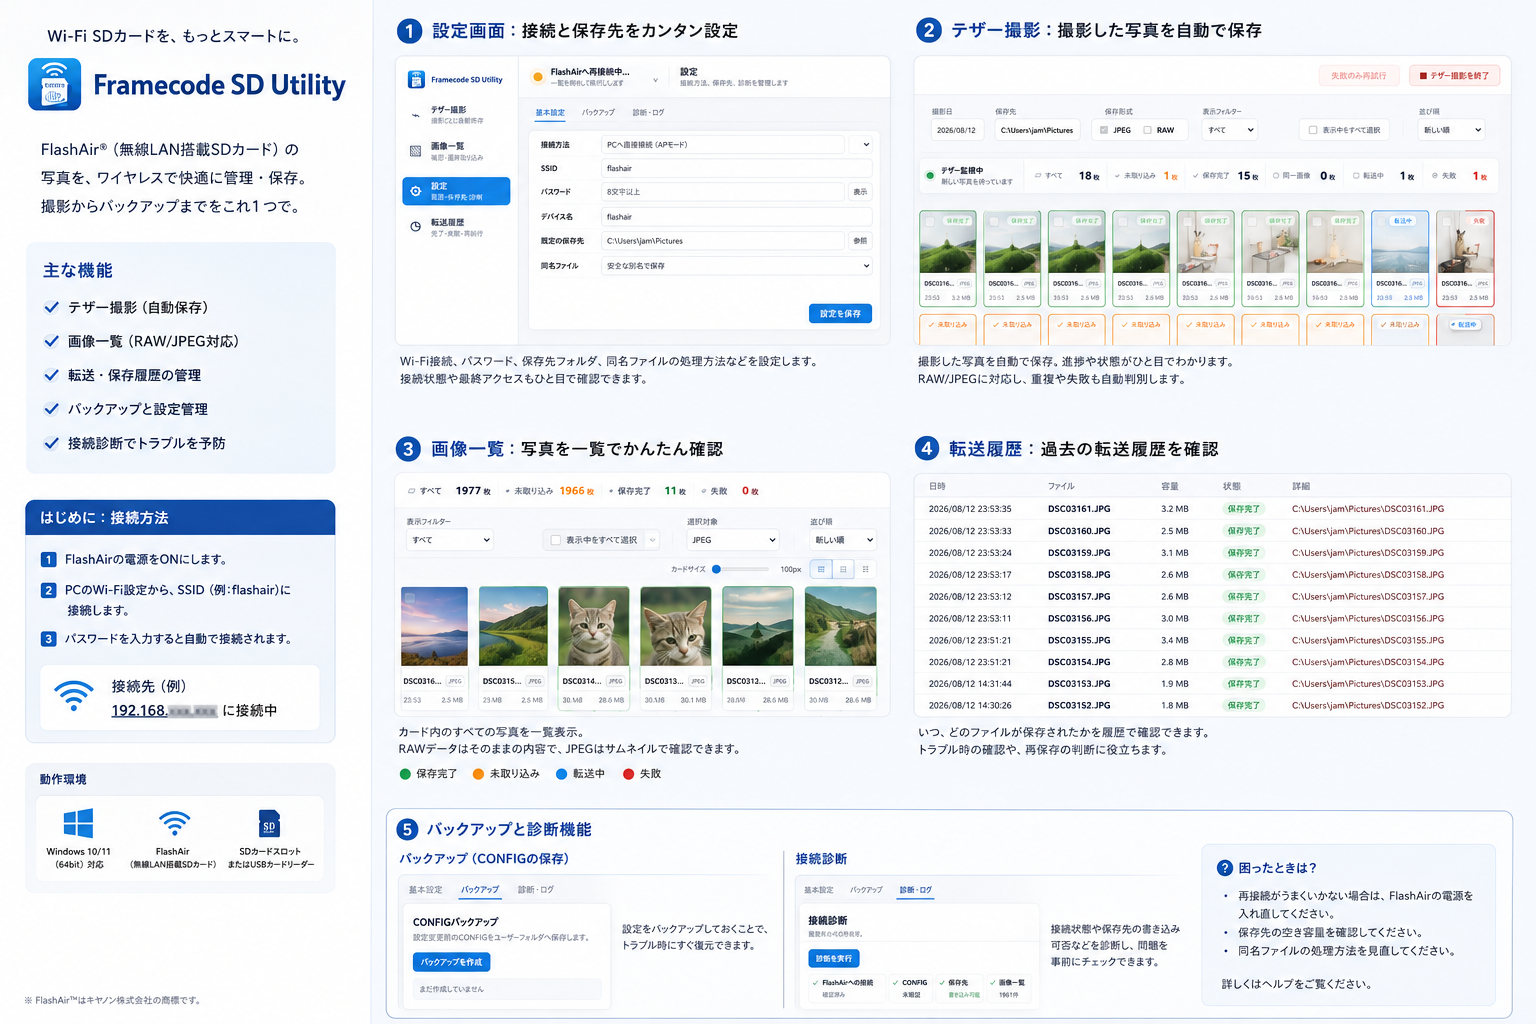Viewport: 1536px width, 1024px height.
Task: Select the 設定 gear icon in the sidebar
Action: [416, 191]
